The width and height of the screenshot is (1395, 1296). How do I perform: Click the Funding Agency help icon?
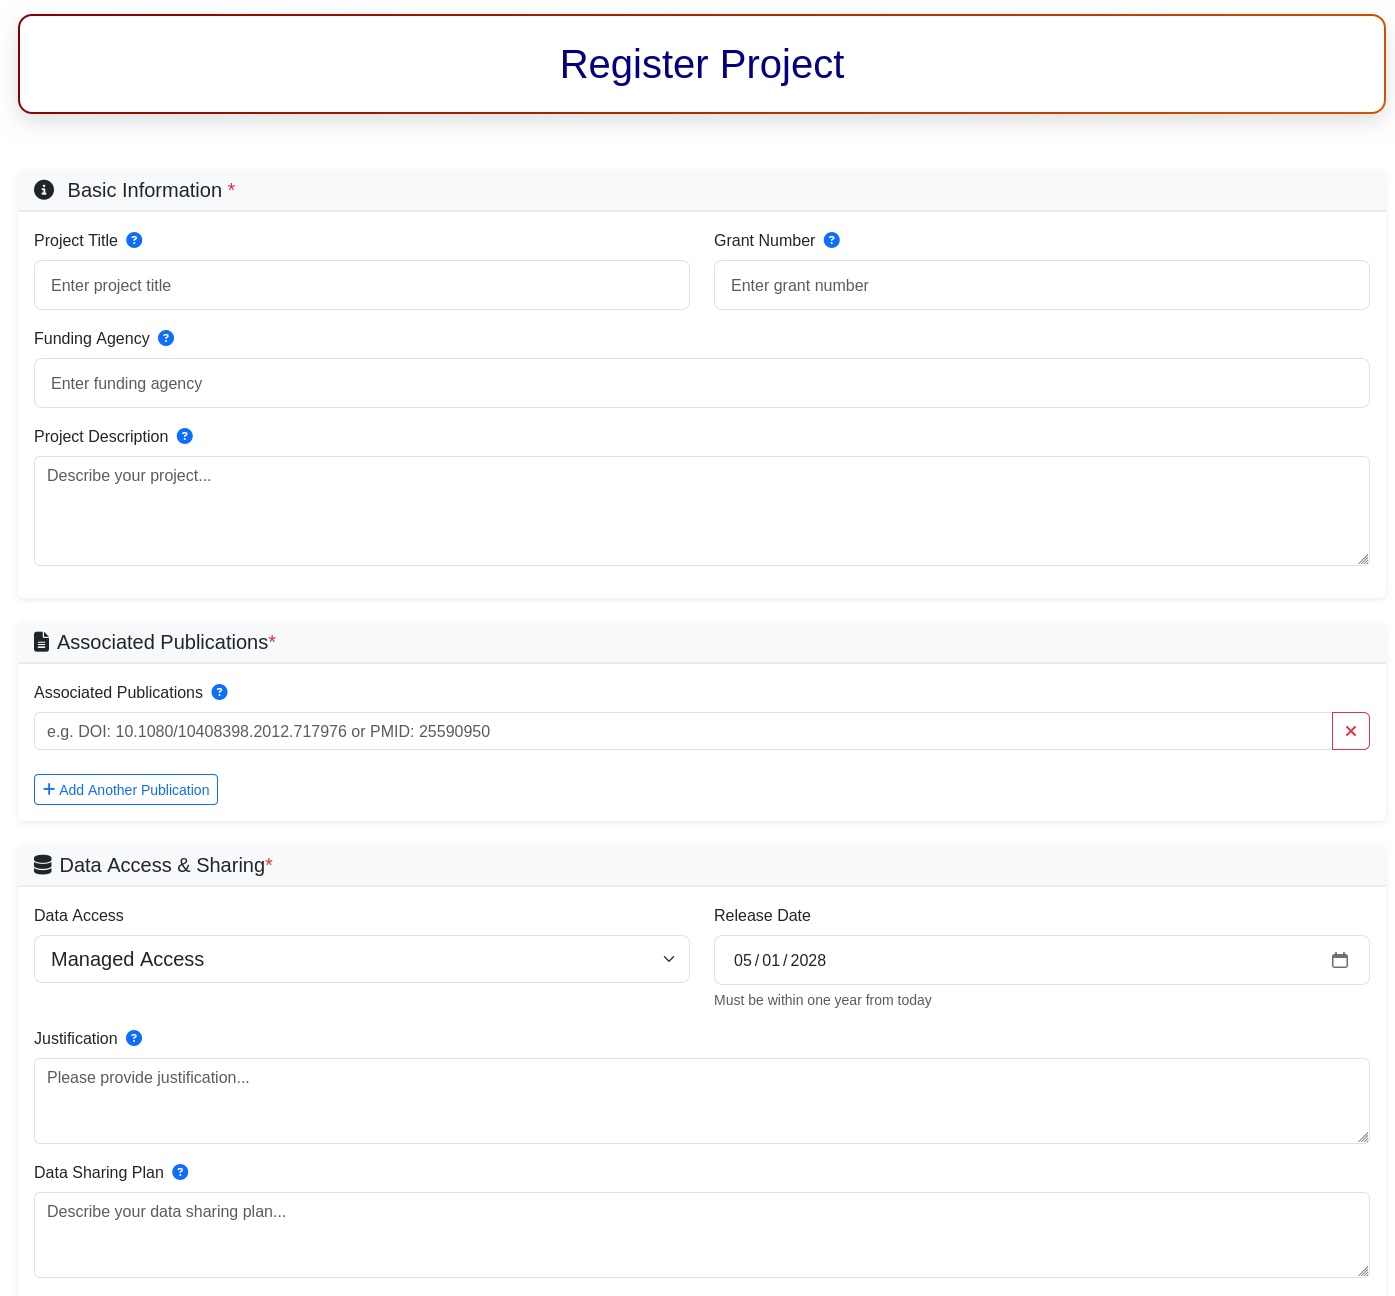tap(166, 338)
